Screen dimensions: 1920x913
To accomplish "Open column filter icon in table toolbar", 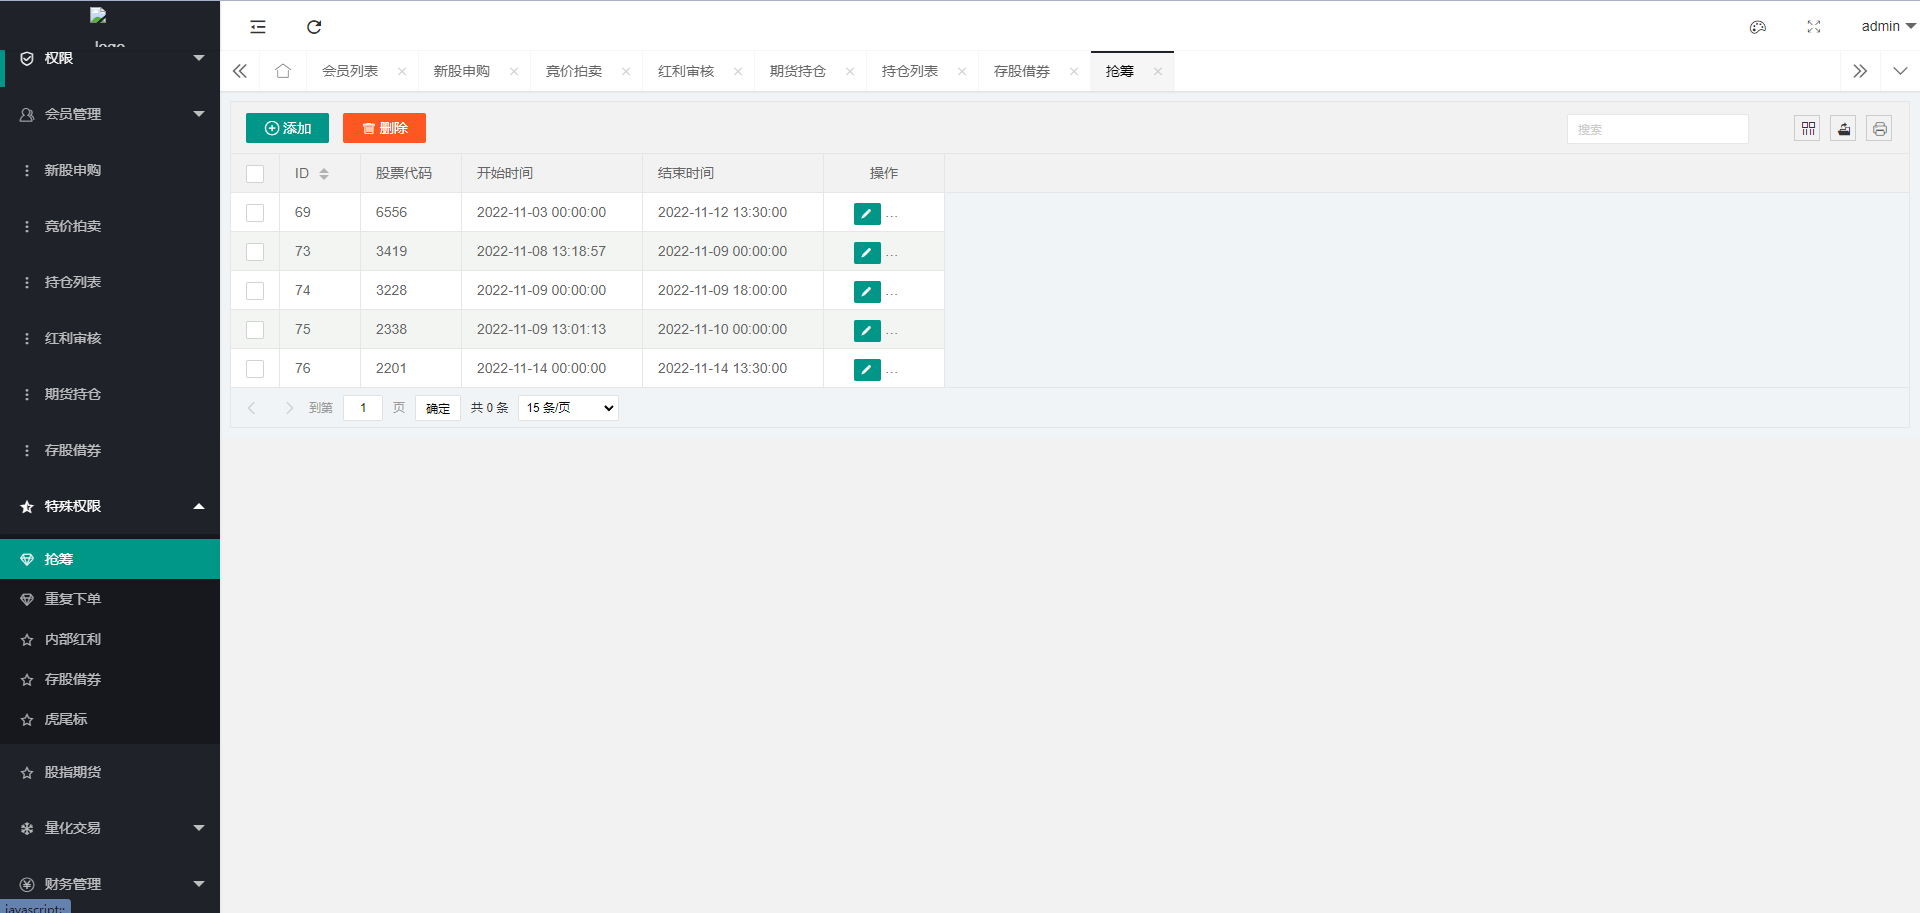I will (x=1807, y=129).
